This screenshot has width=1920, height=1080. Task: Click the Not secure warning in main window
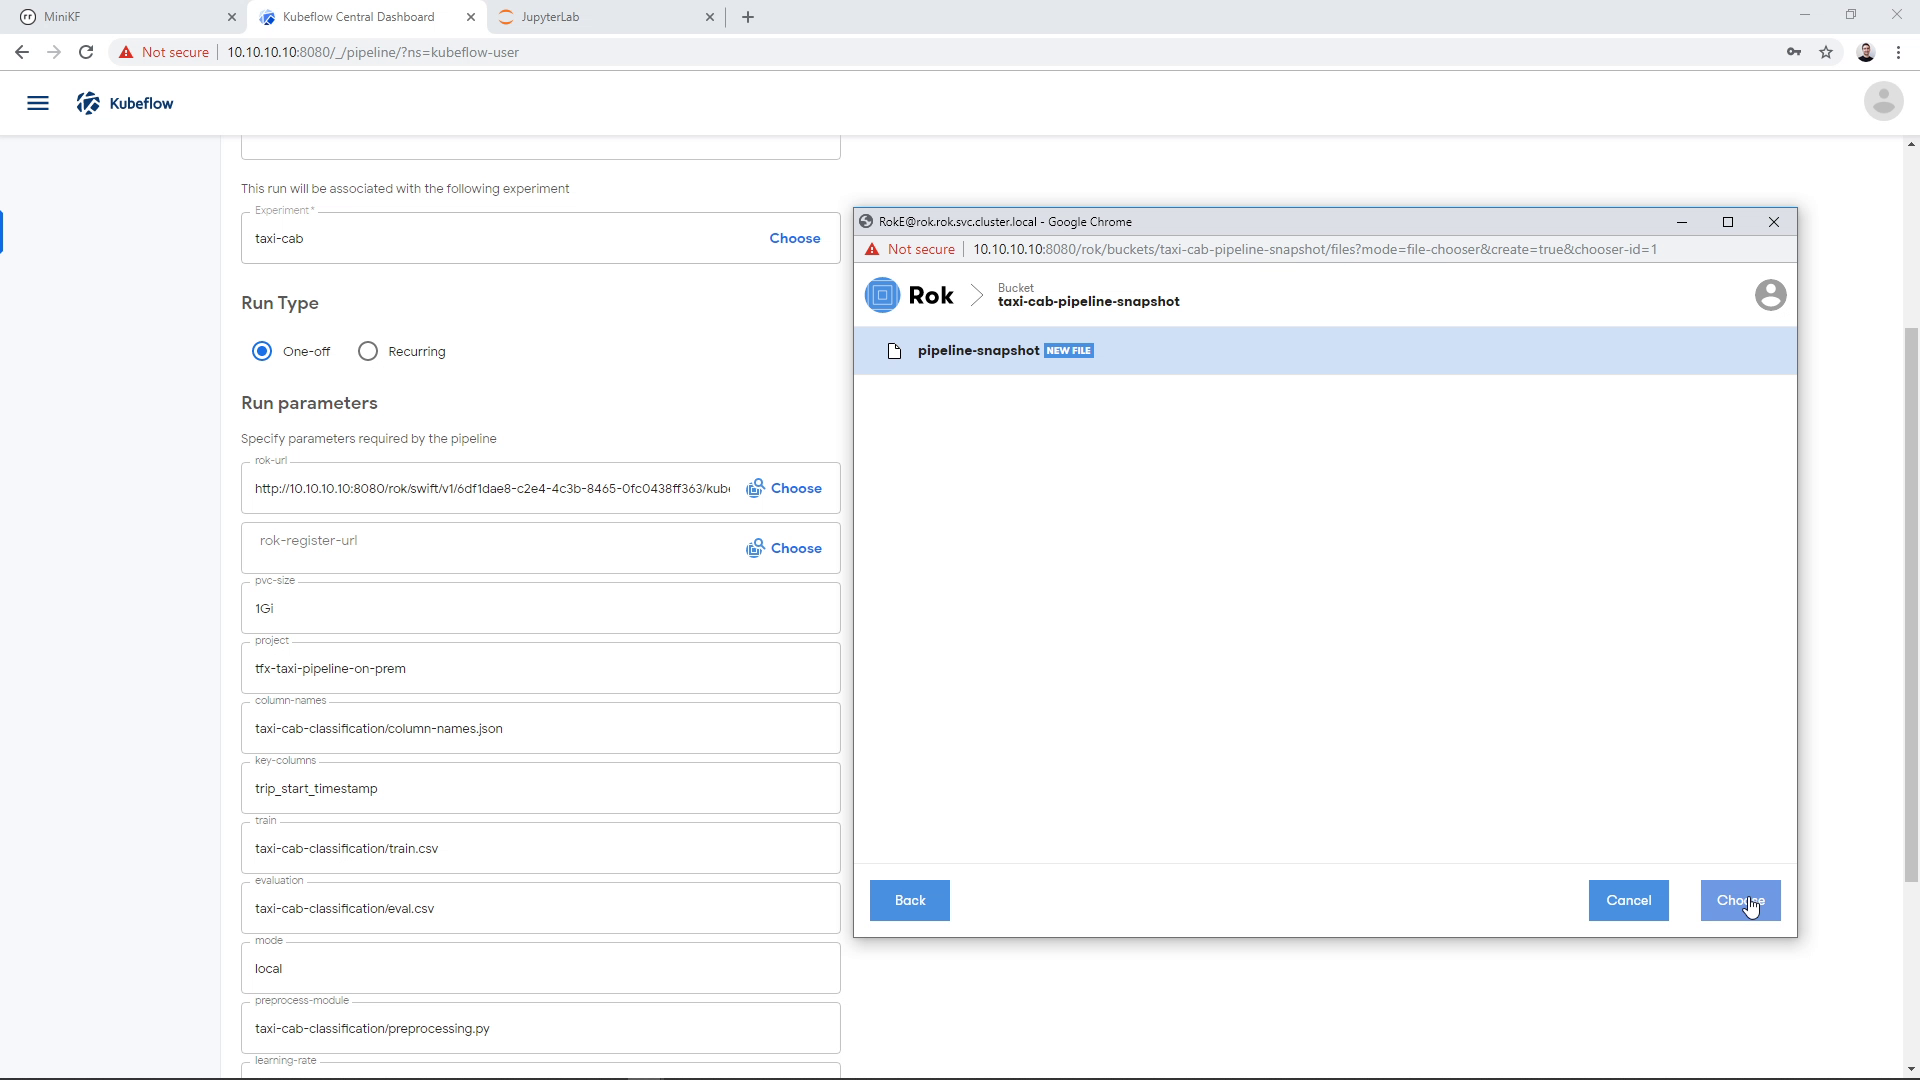point(164,52)
